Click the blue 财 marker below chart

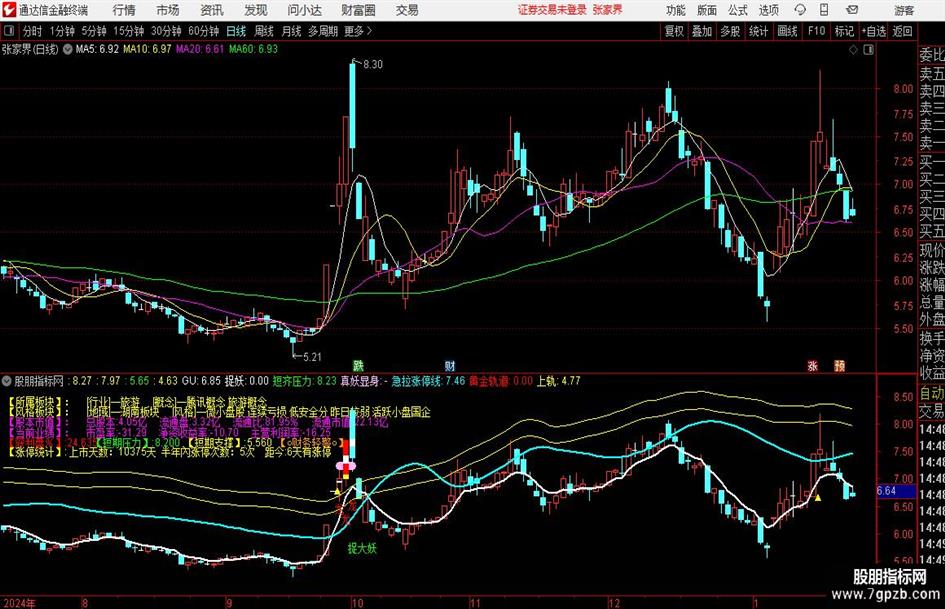click(450, 365)
